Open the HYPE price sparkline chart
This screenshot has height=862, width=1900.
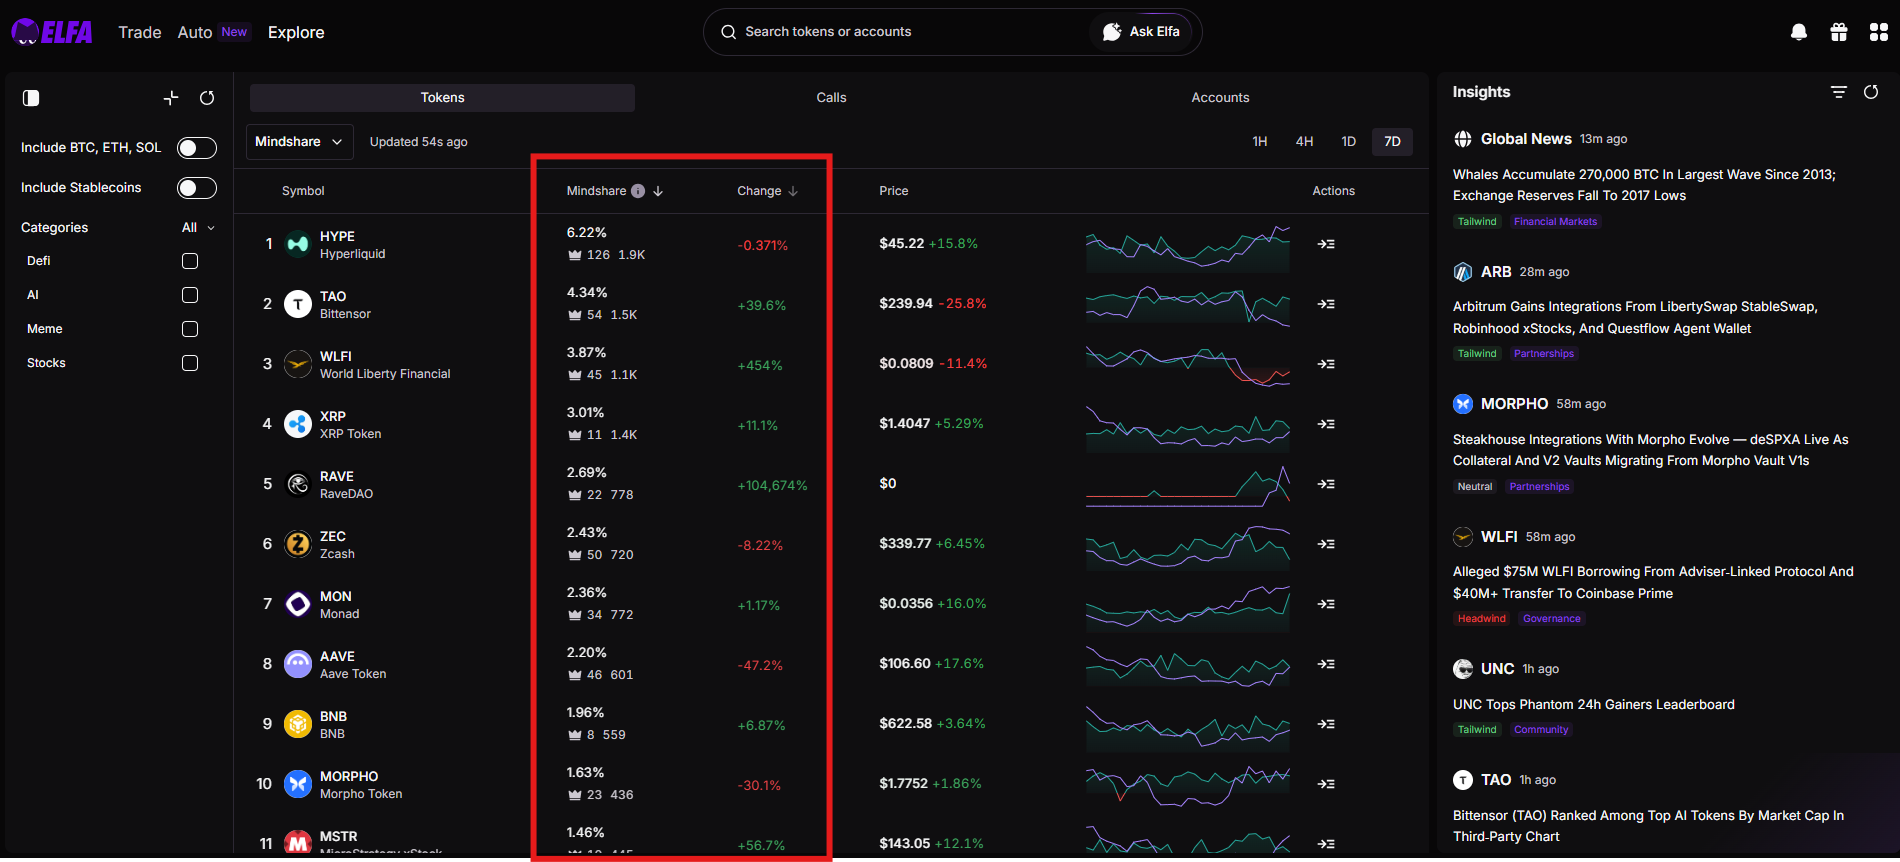point(1188,247)
